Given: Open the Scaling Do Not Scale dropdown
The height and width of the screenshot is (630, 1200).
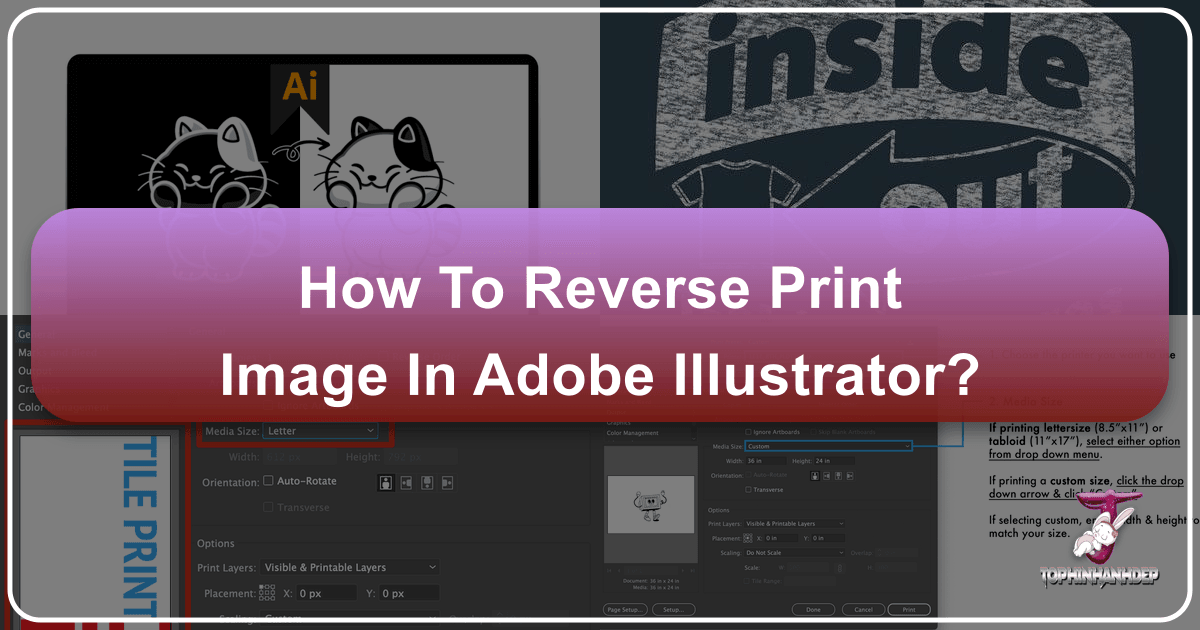Looking at the screenshot, I should pos(794,552).
